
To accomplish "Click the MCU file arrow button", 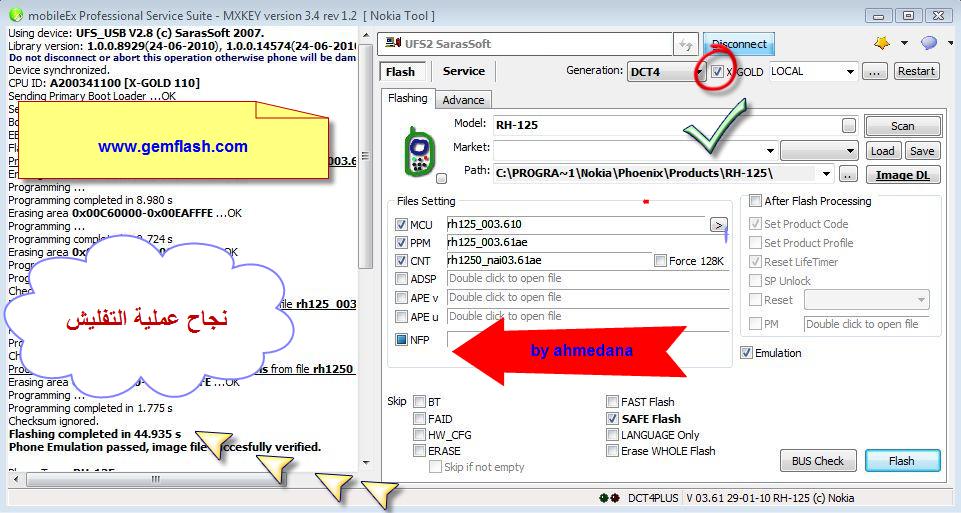I will [718, 224].
